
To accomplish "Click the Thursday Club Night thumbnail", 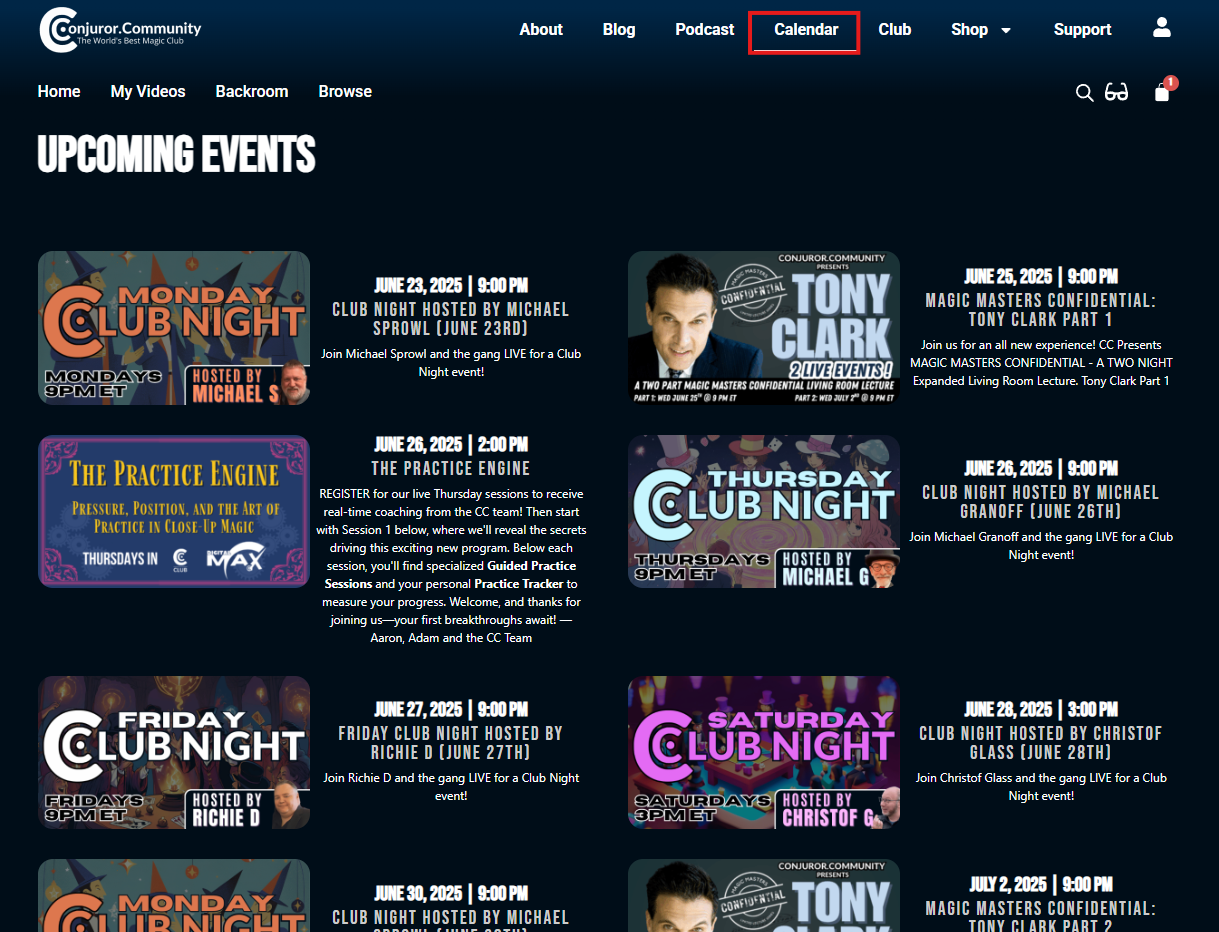I will coord(764,511).
